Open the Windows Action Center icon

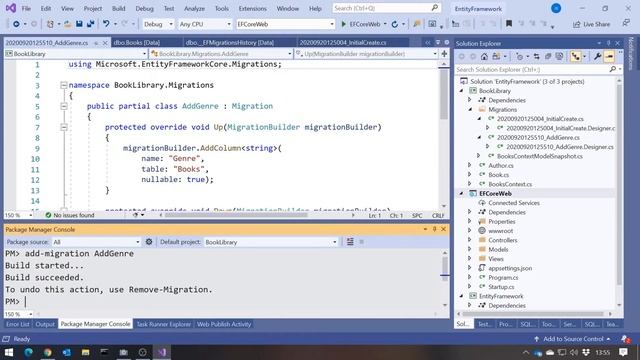coord(623,352)
